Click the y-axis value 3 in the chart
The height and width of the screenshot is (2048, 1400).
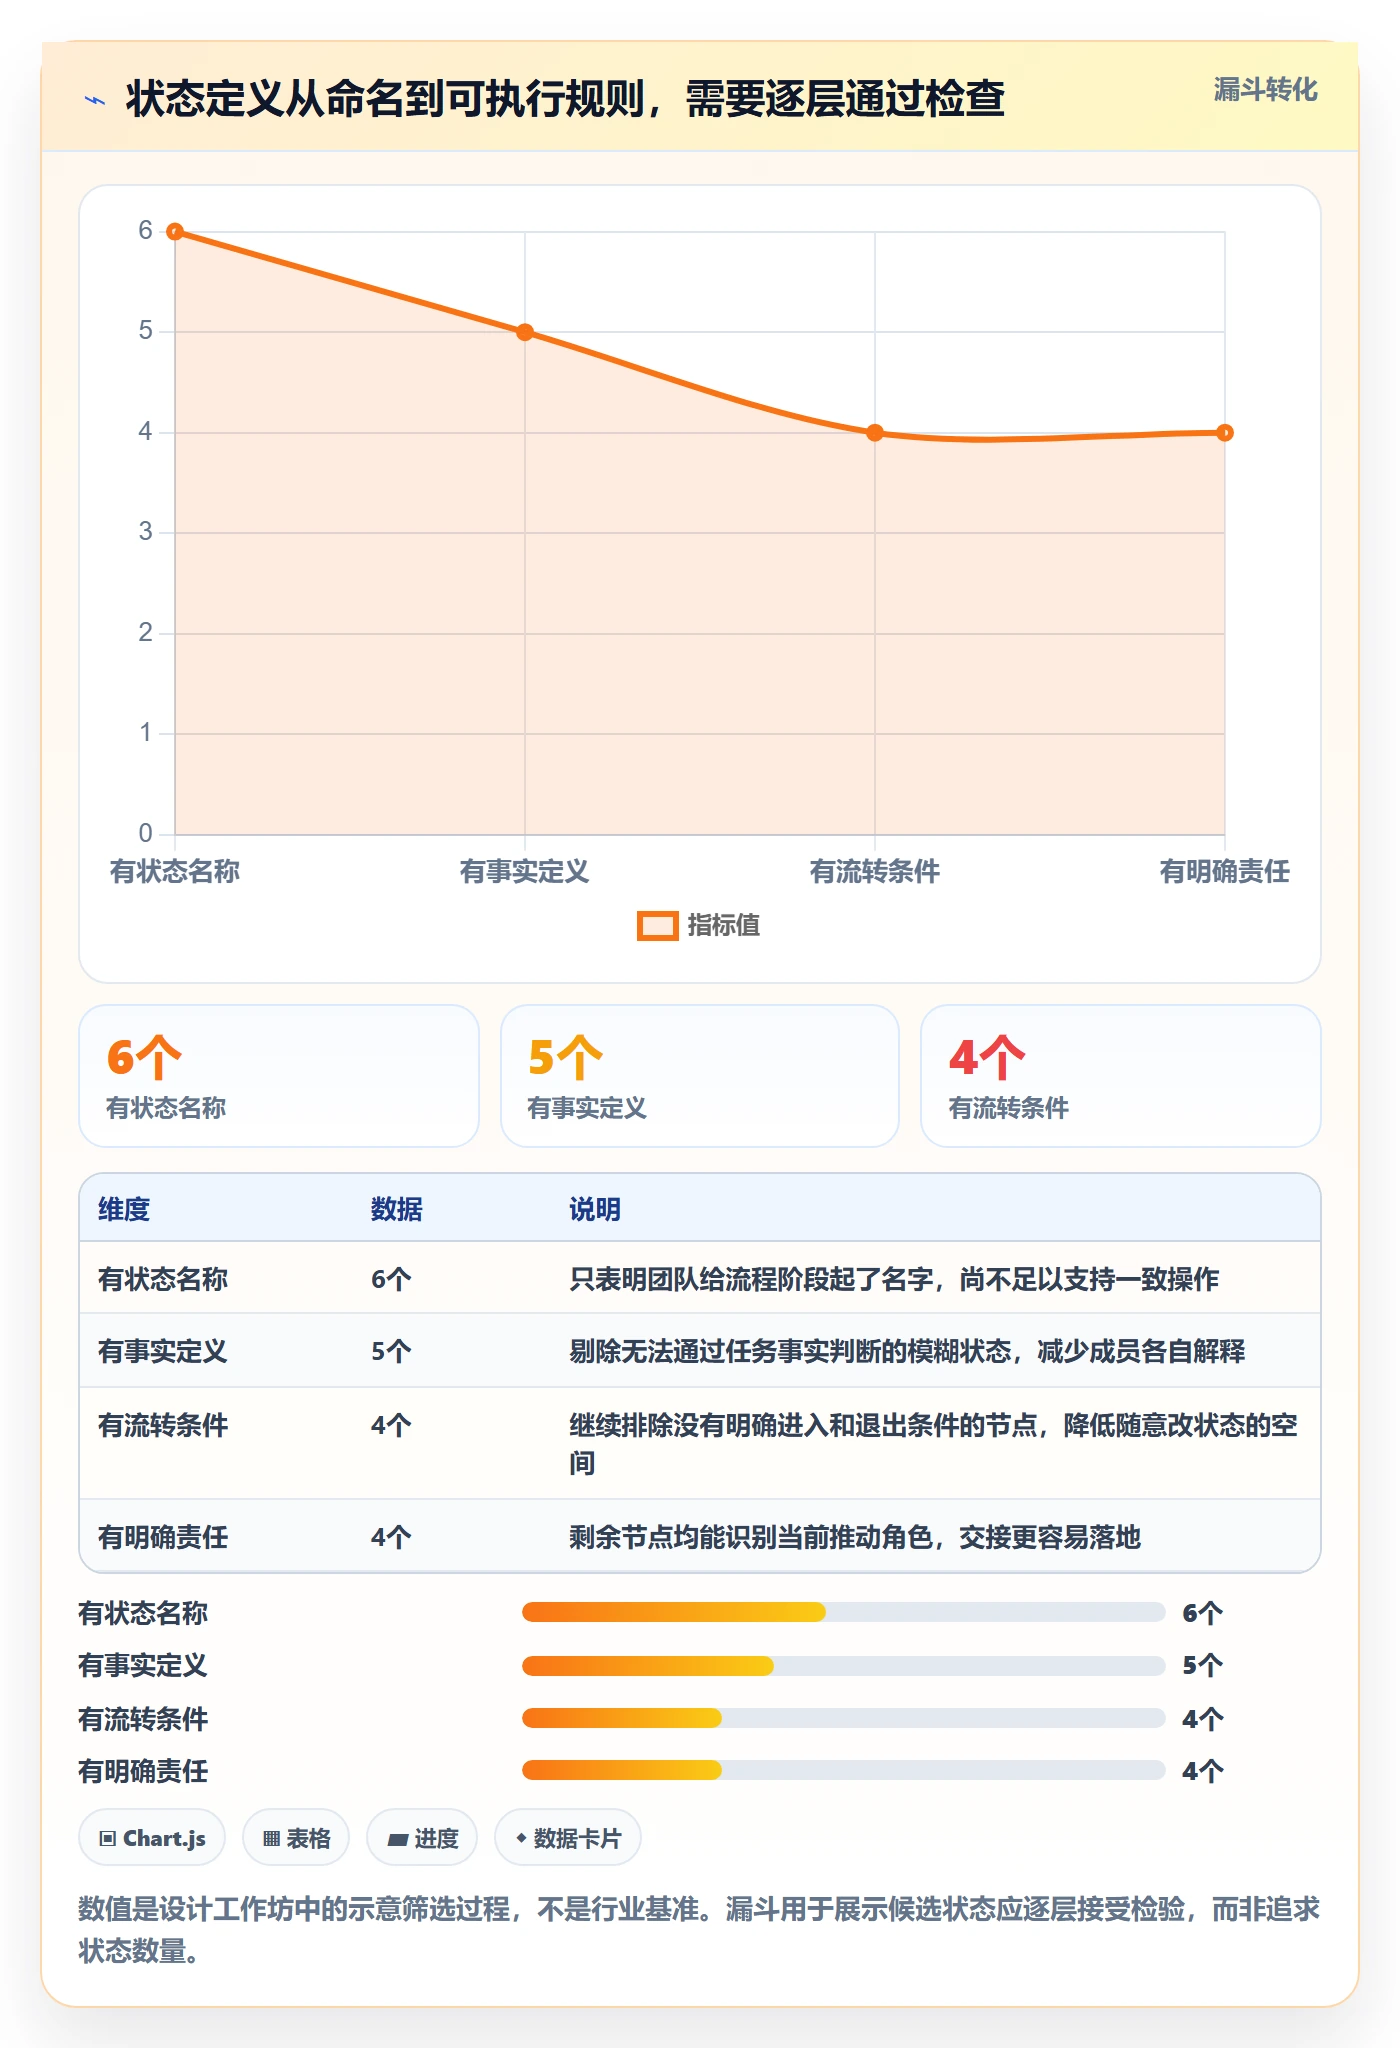tap(146, 532)
